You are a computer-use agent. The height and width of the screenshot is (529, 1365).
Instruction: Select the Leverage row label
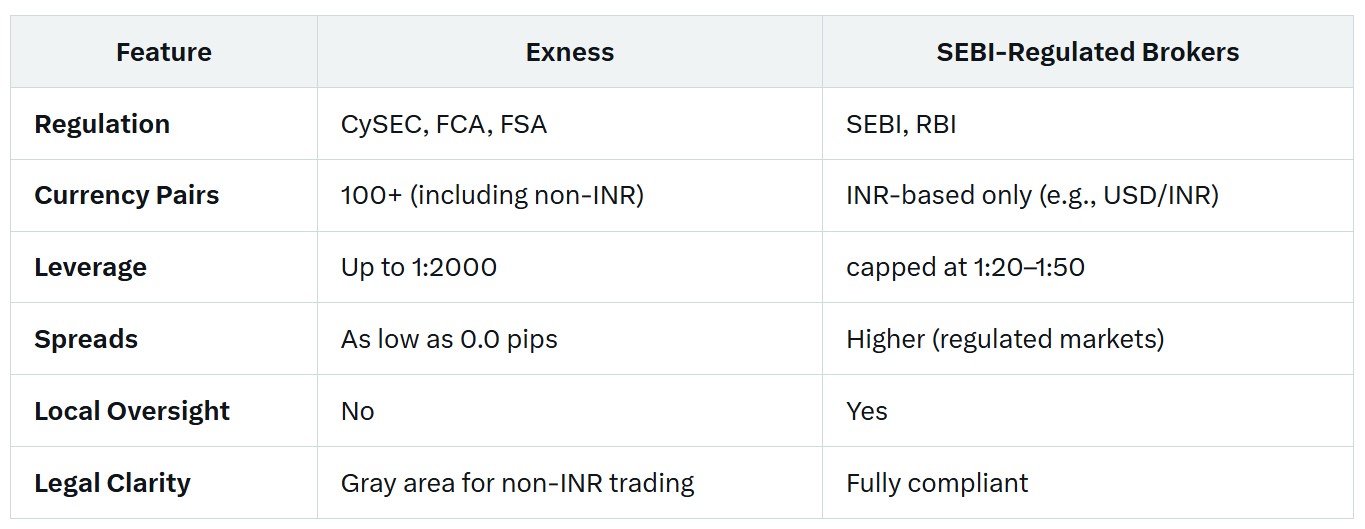pos(90,267)
